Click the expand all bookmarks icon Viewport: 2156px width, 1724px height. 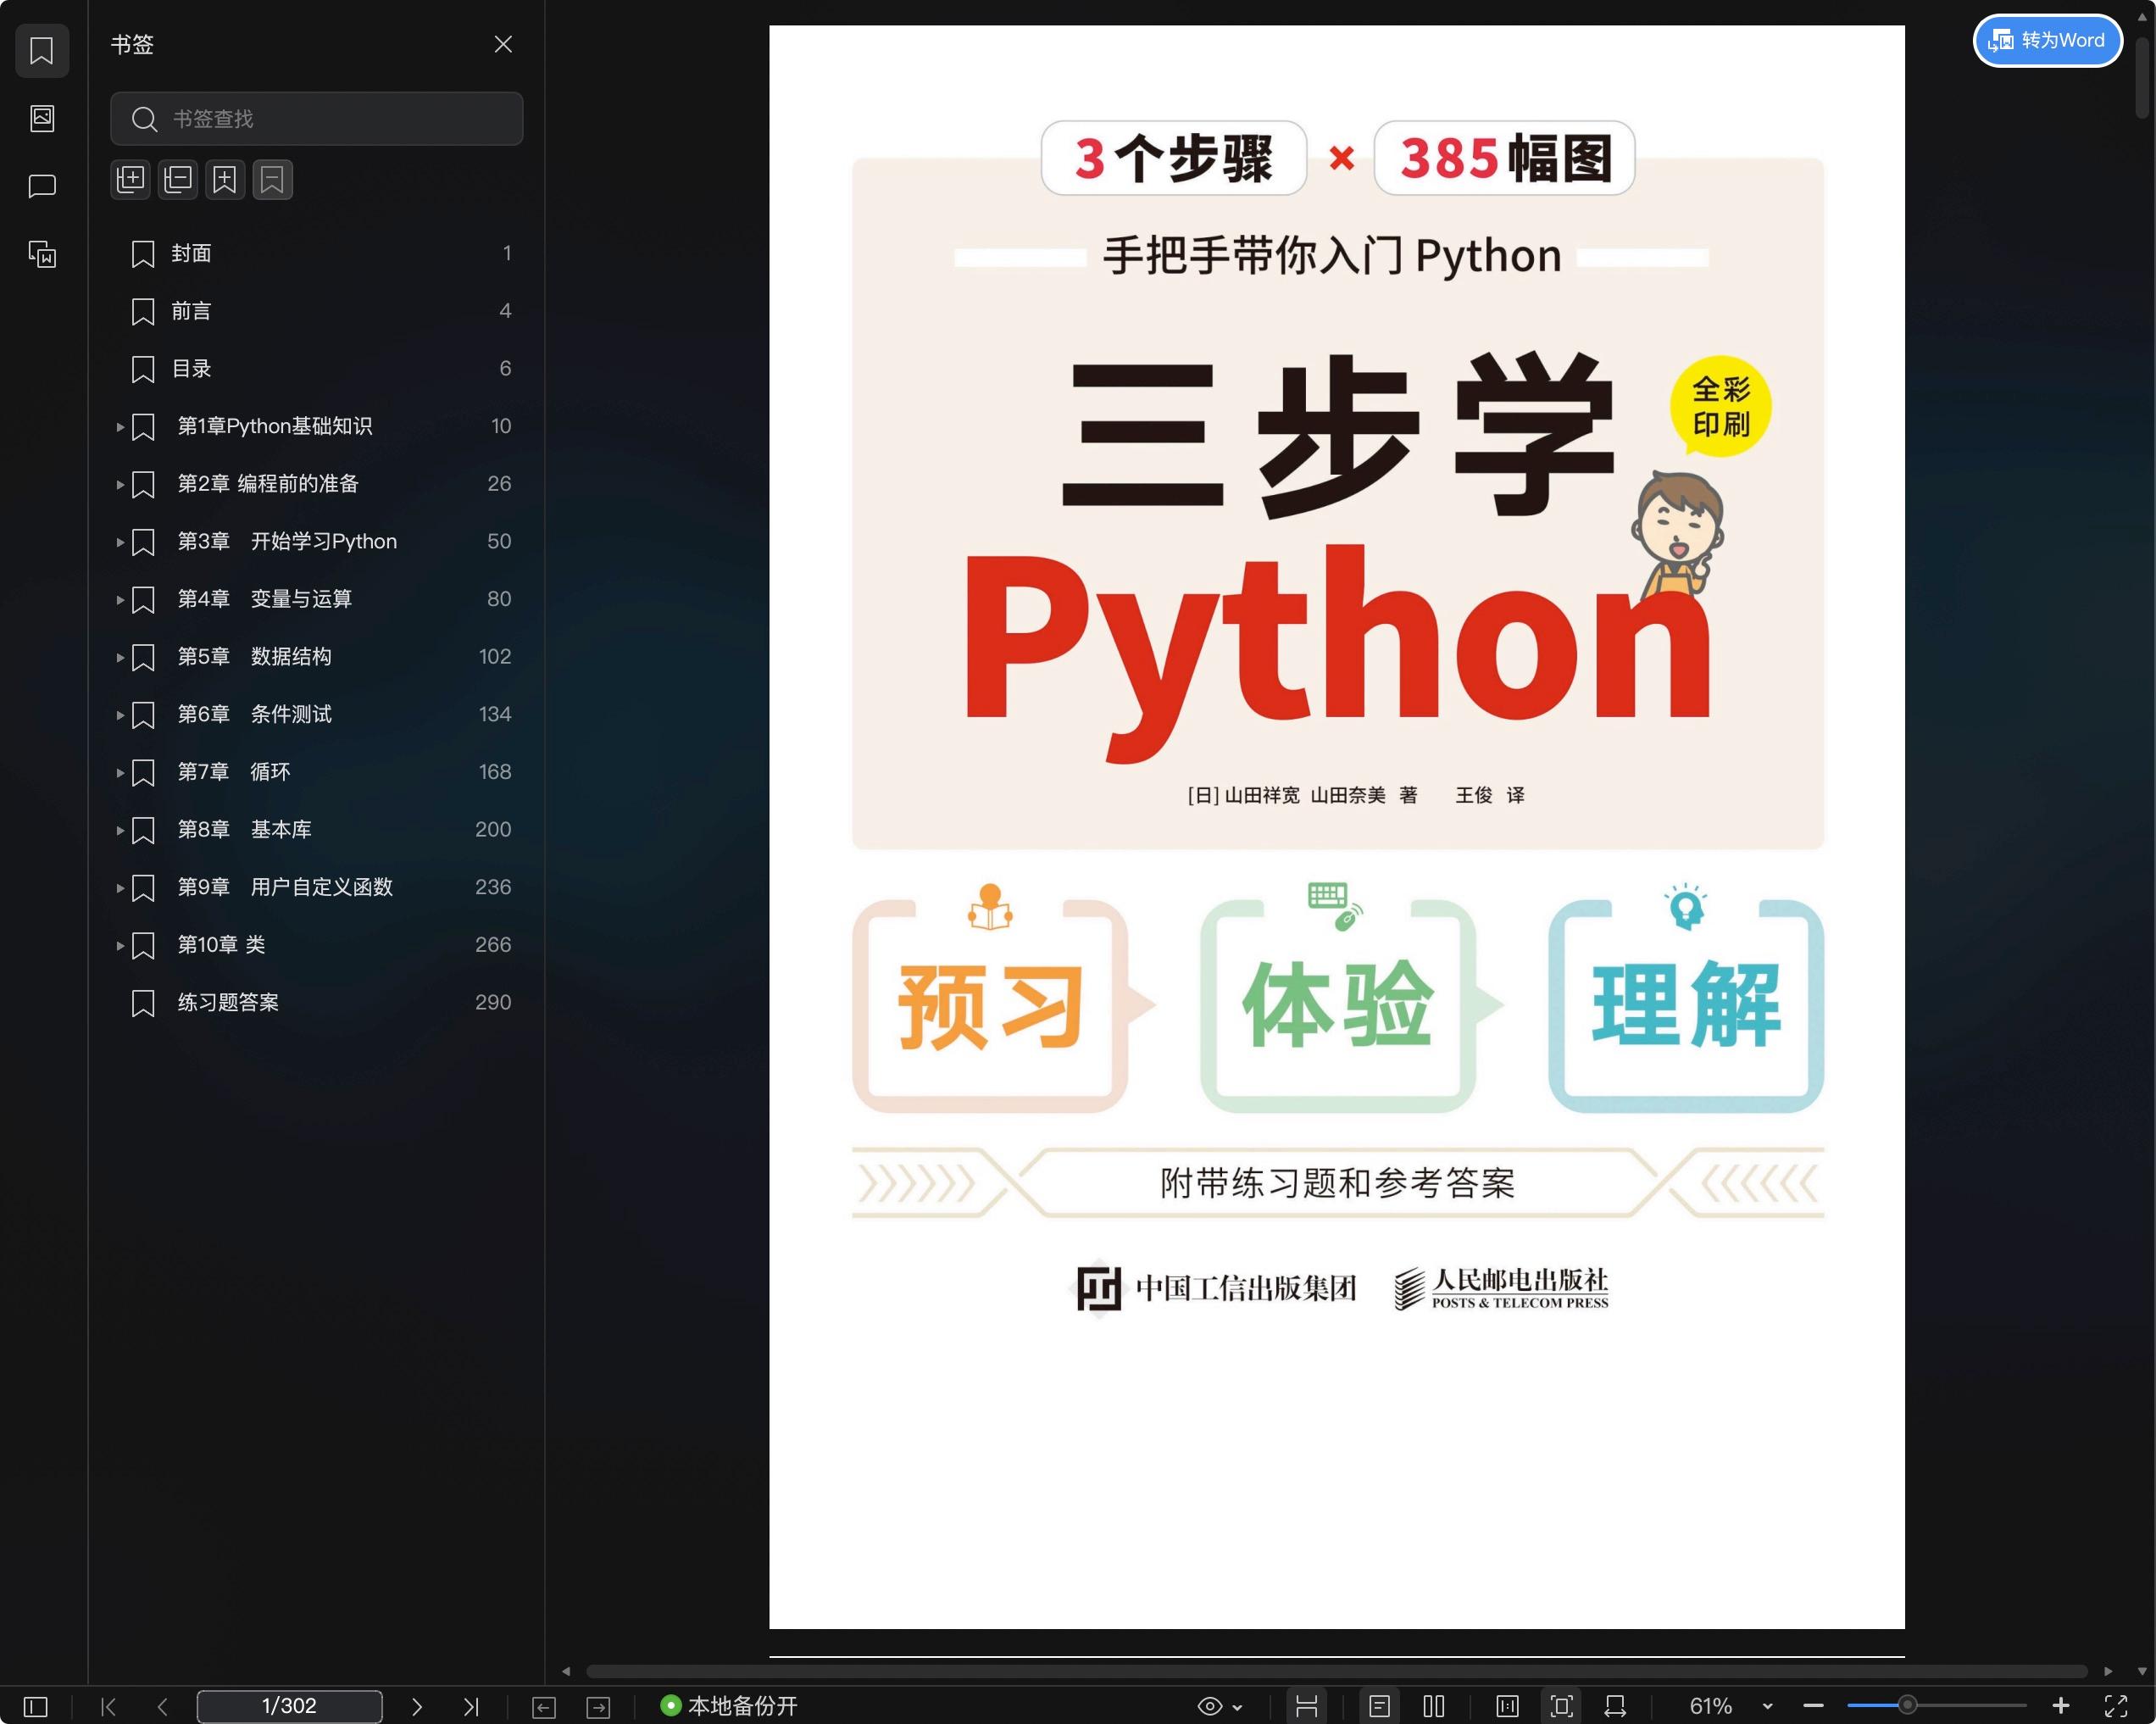[x=130, y=180]
